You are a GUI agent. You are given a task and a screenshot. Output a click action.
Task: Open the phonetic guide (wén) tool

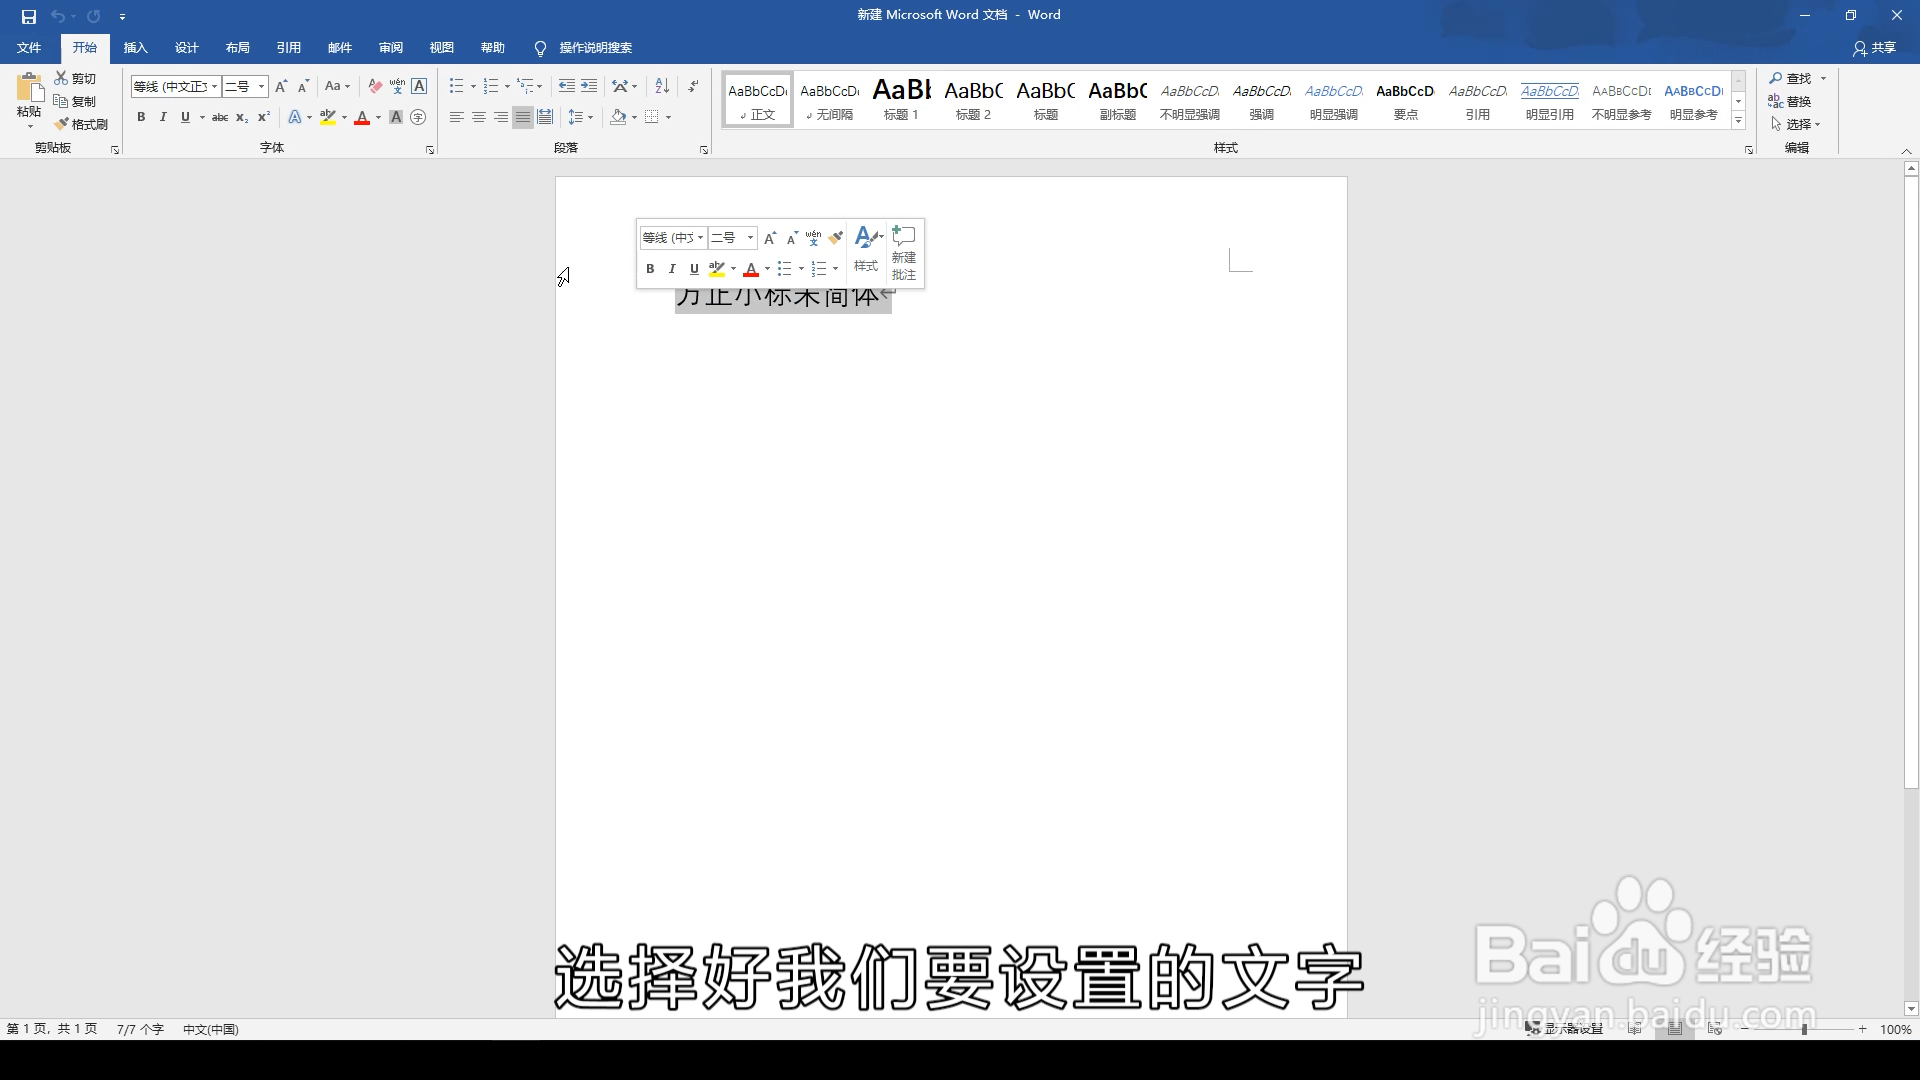[x=397, y=86]
